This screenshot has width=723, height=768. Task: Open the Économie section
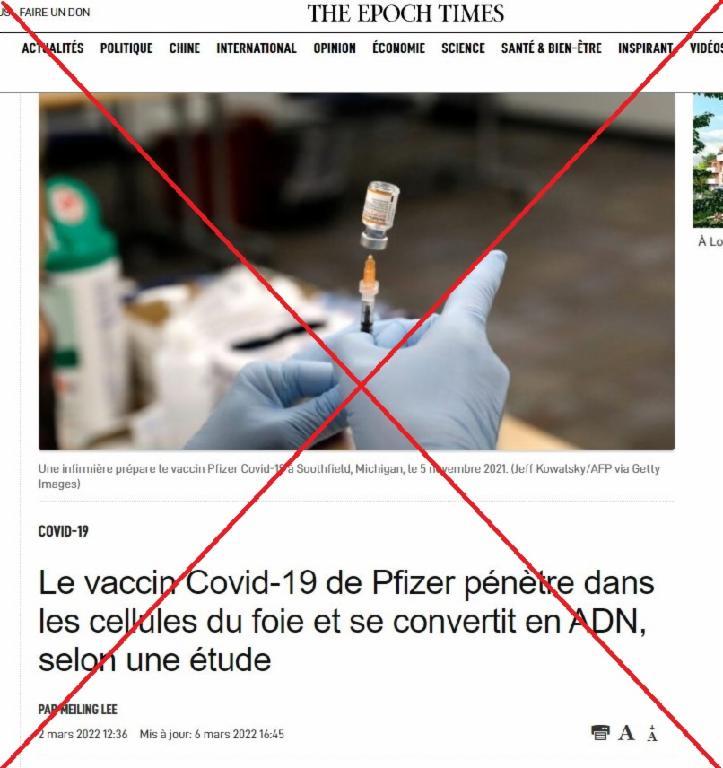click(398, 48)
